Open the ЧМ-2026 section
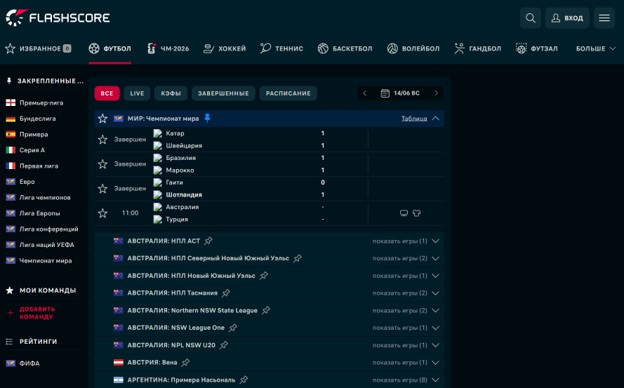The height and width of the screenshot is (388, 624). tap(168, 49)
